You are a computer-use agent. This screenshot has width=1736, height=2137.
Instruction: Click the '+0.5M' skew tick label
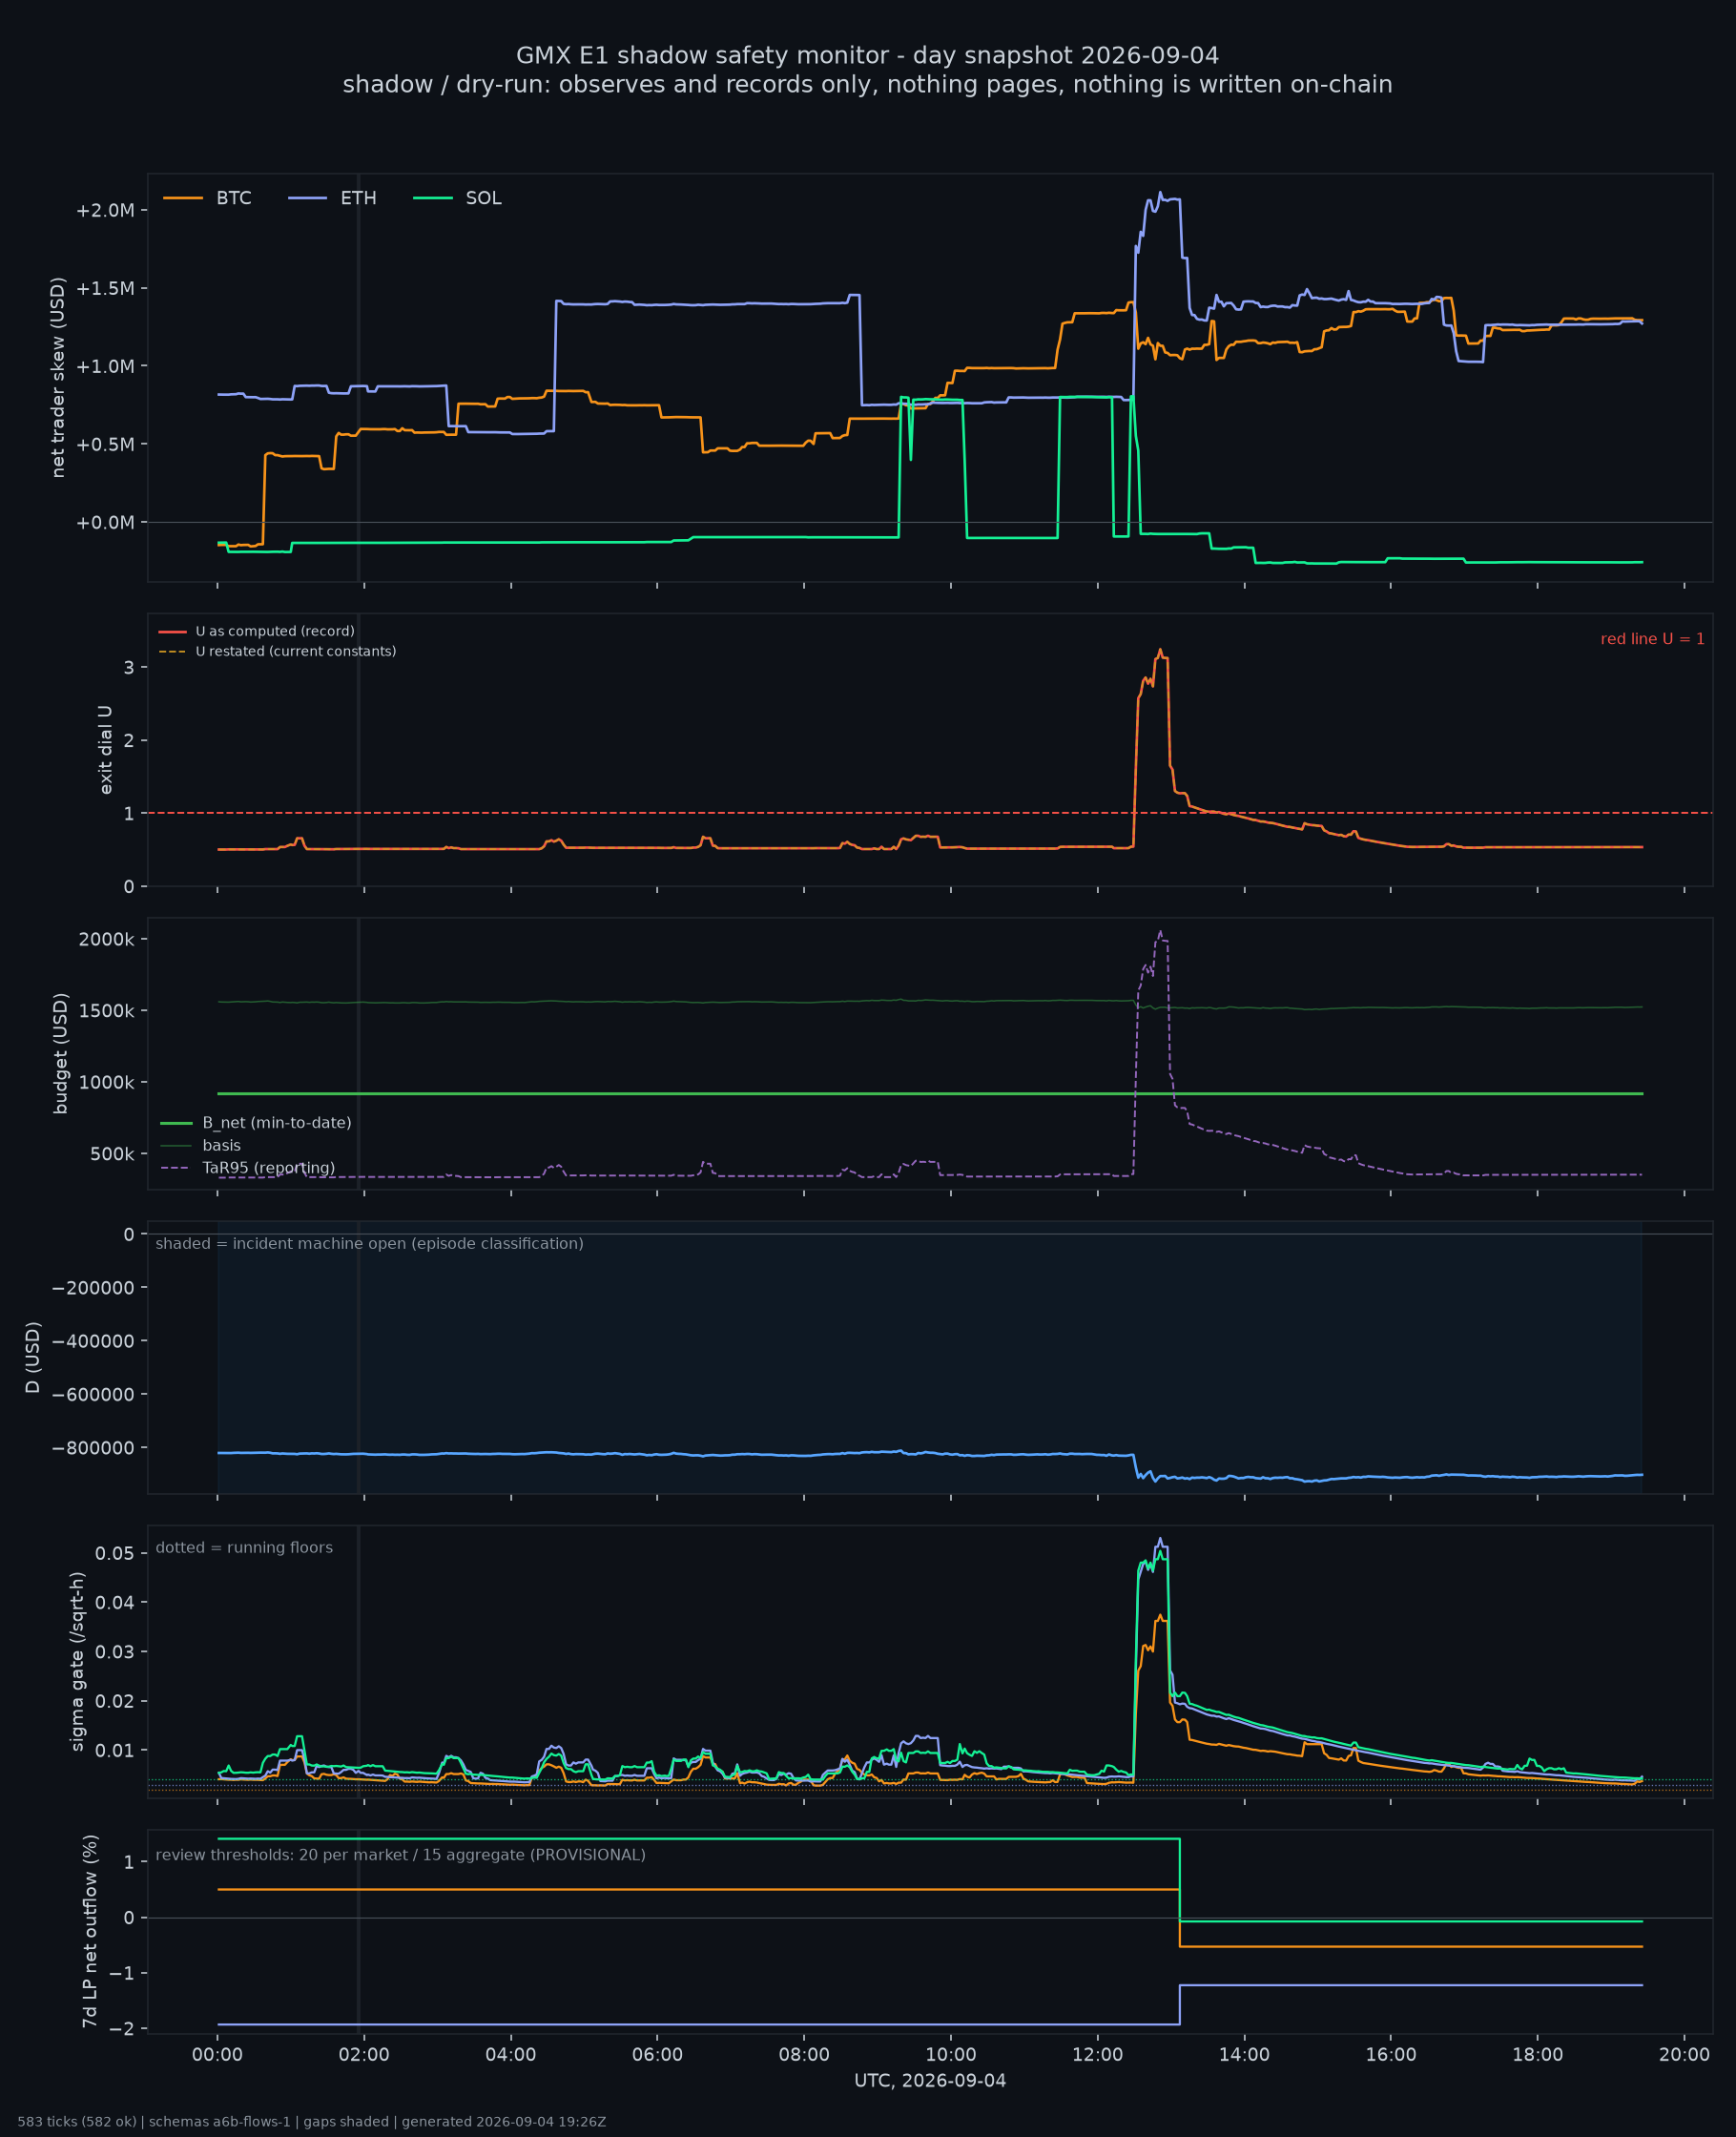click(105, 444)
